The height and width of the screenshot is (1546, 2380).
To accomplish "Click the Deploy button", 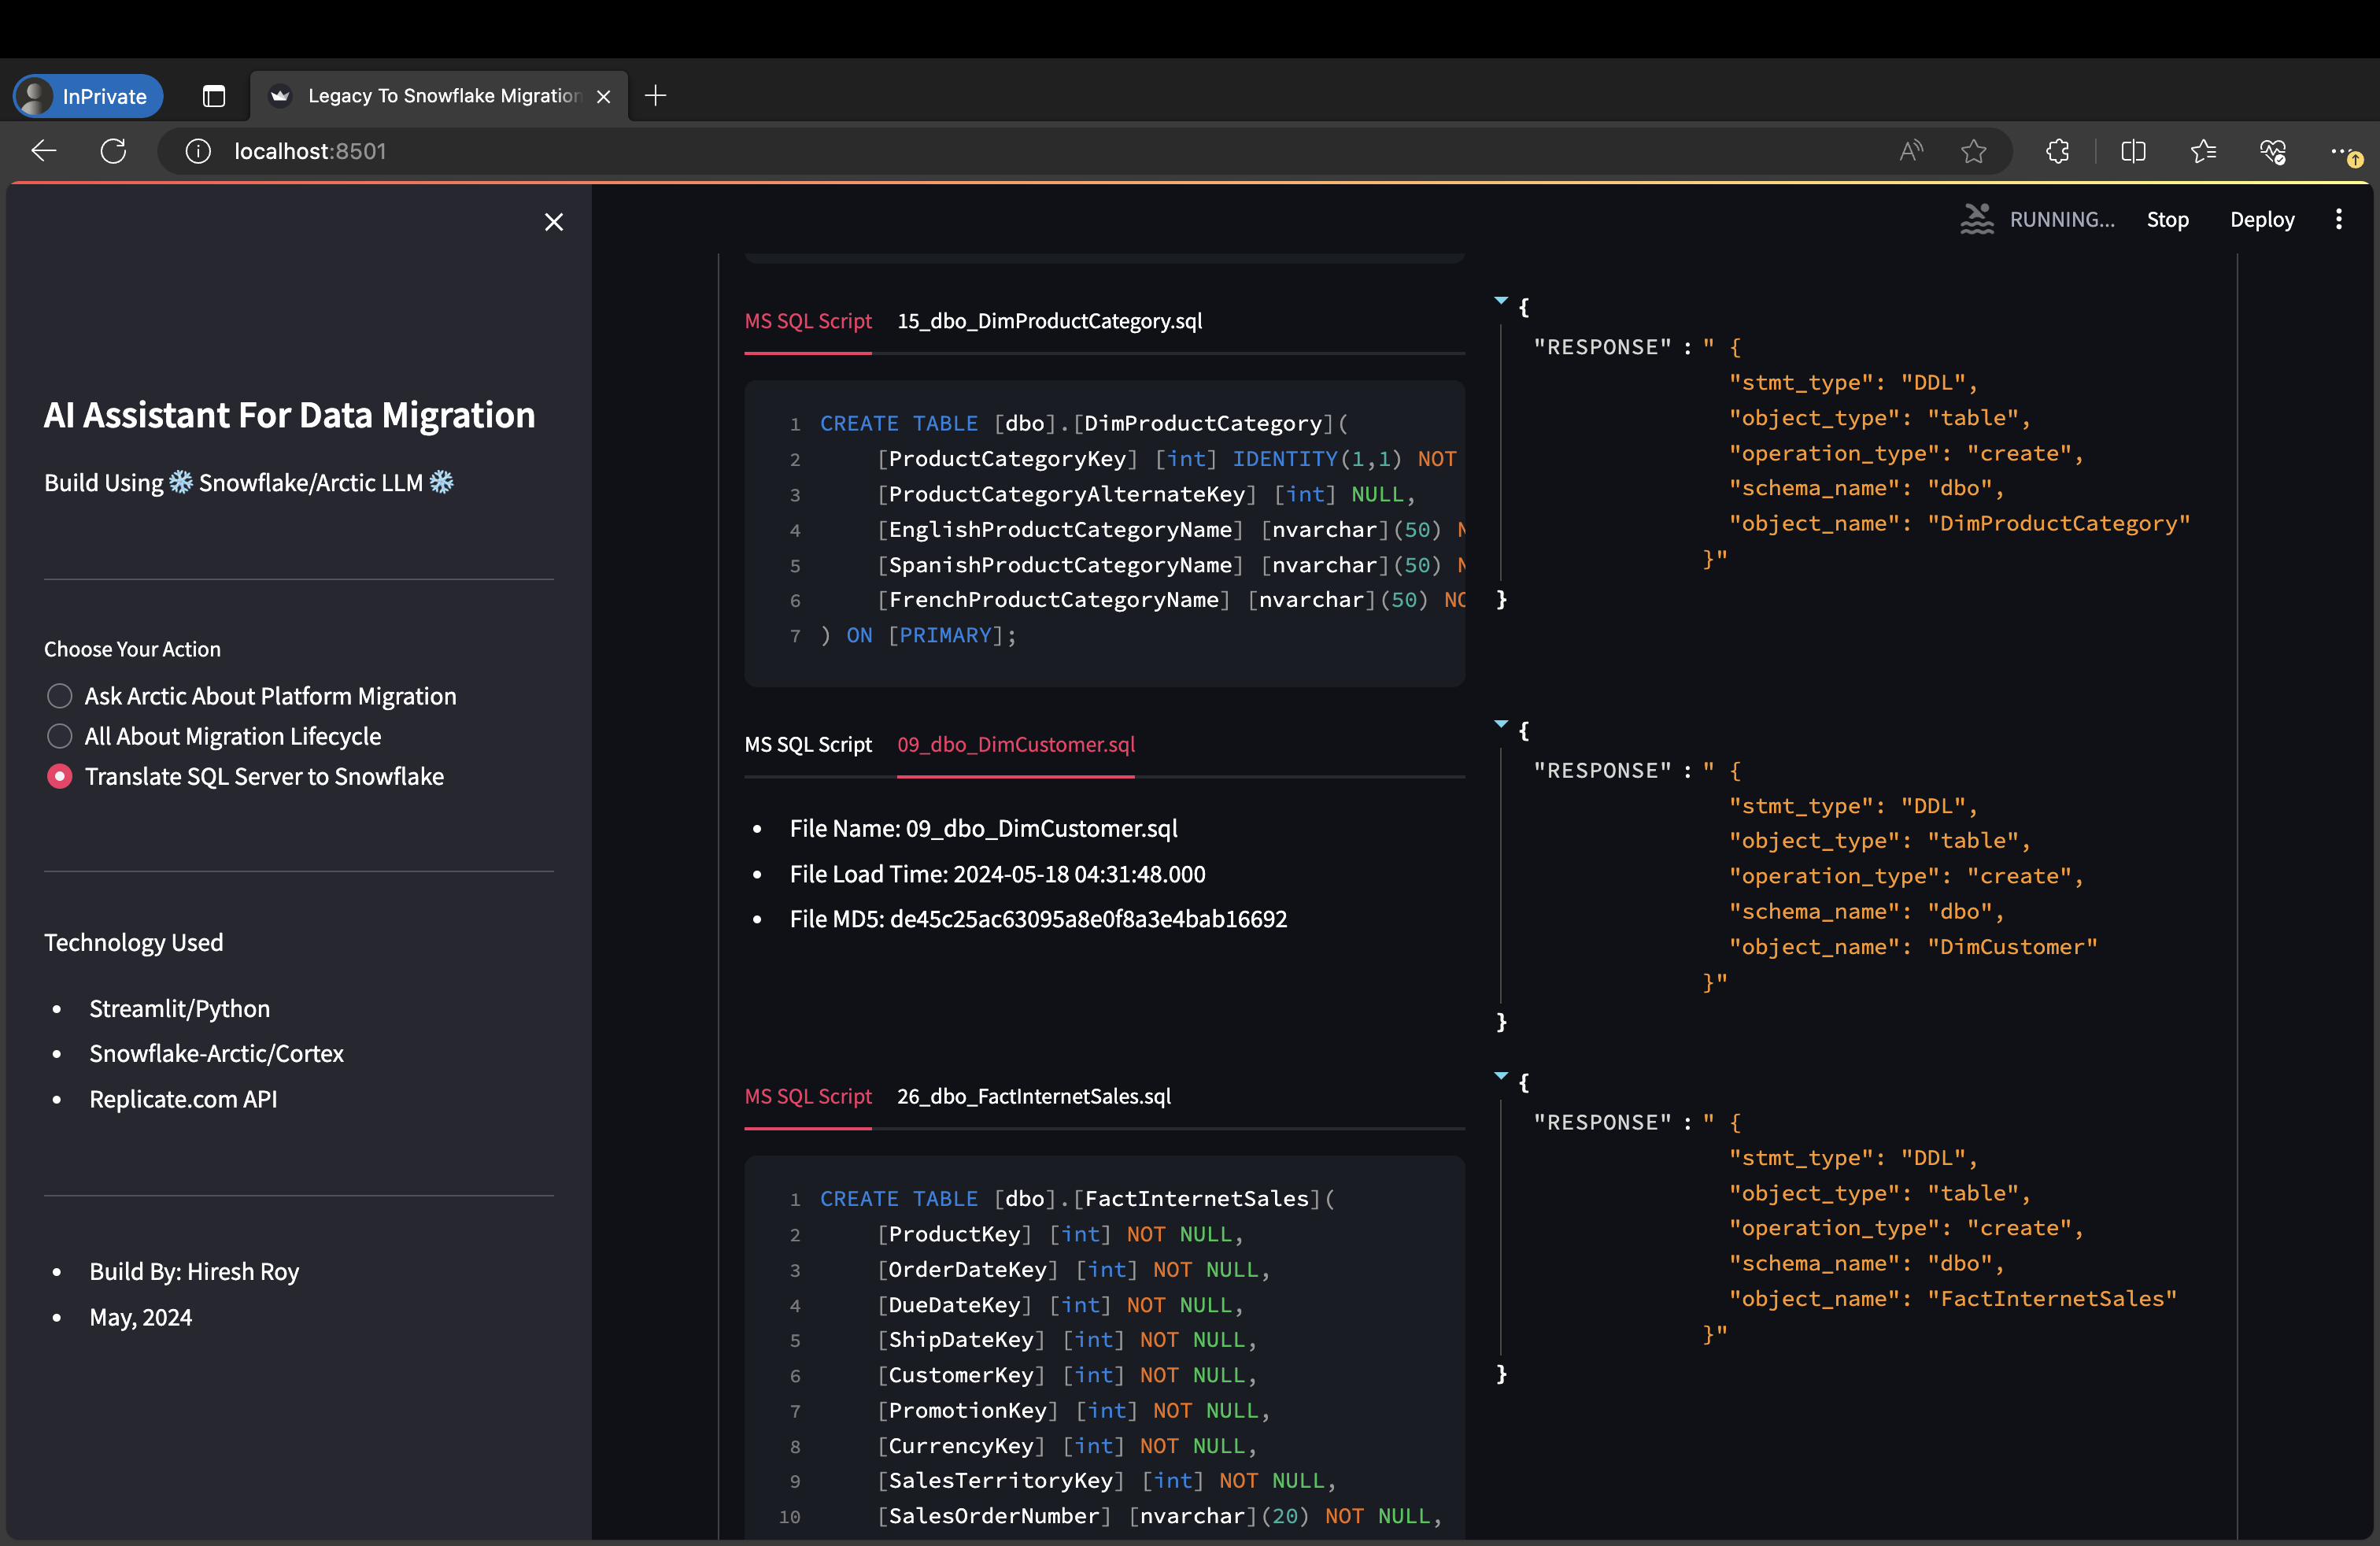I will [x=2261, y=220].
